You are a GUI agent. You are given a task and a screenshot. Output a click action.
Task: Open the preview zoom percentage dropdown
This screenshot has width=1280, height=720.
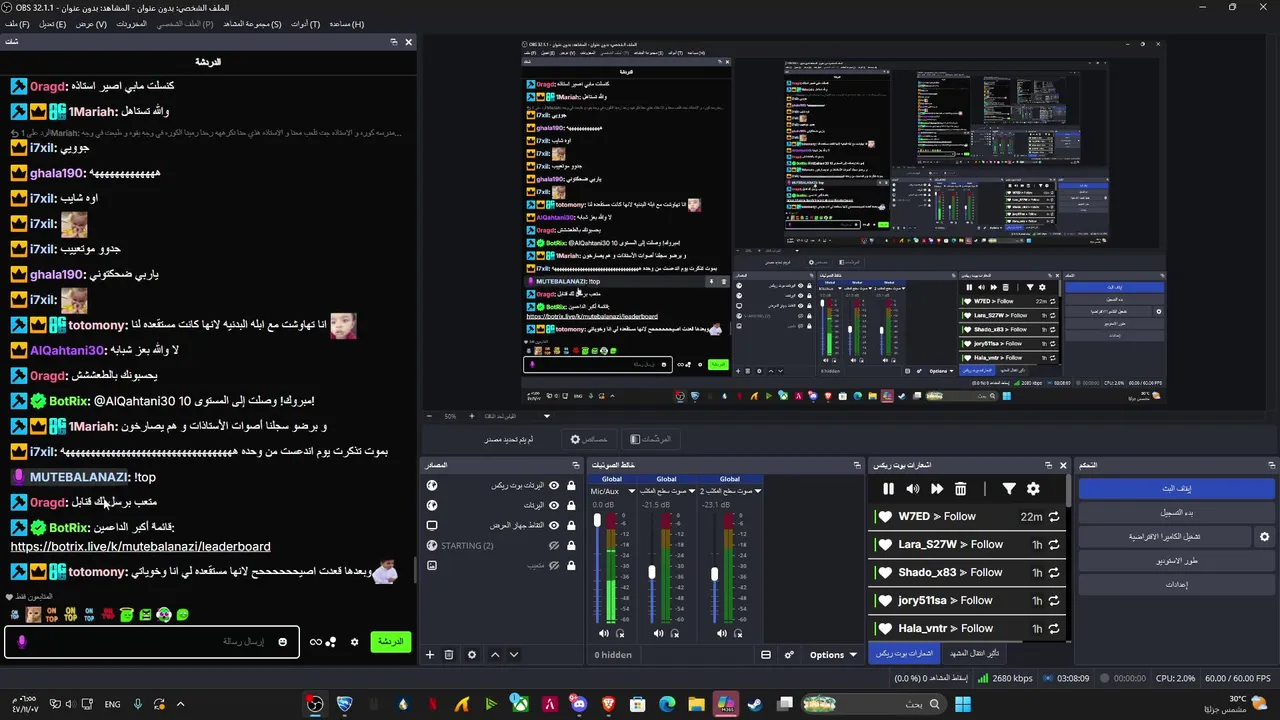coord(547,416)
